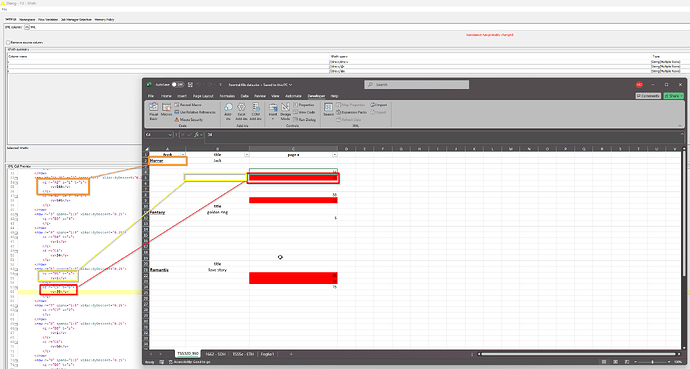Enable Use Relative References option

(195, 112)
